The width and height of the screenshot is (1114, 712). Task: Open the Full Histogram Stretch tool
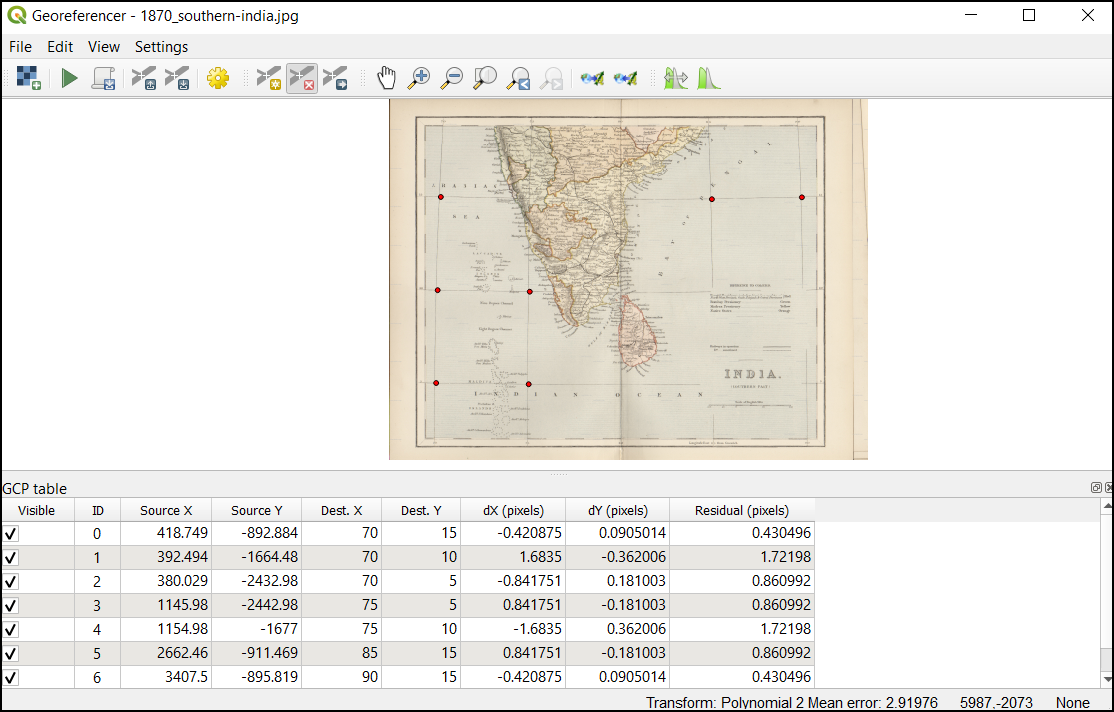[709, 78]
